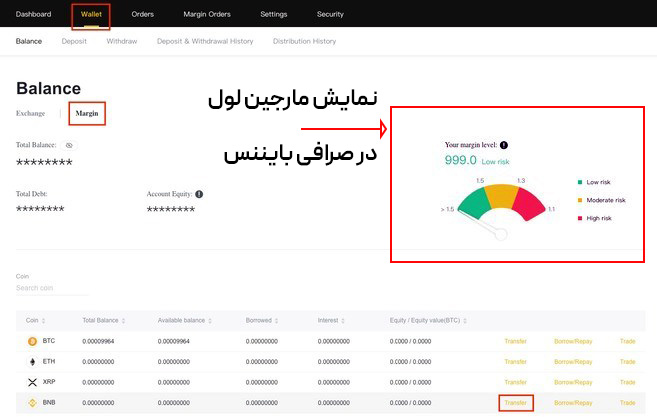This screenshot has height=417, width=657.
Task: Switch to the Margin balance tab
Action: [x=87, y=113]
